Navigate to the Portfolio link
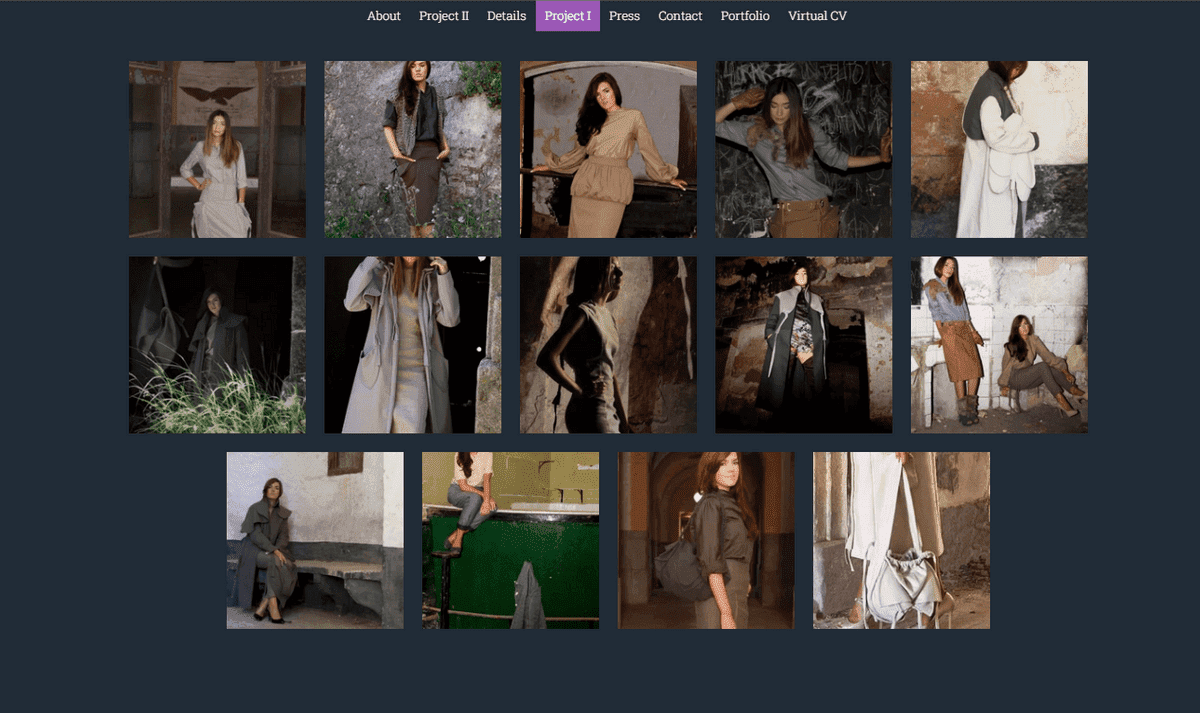This screenshot has height=713, width=1200. [x=746, y=16]
